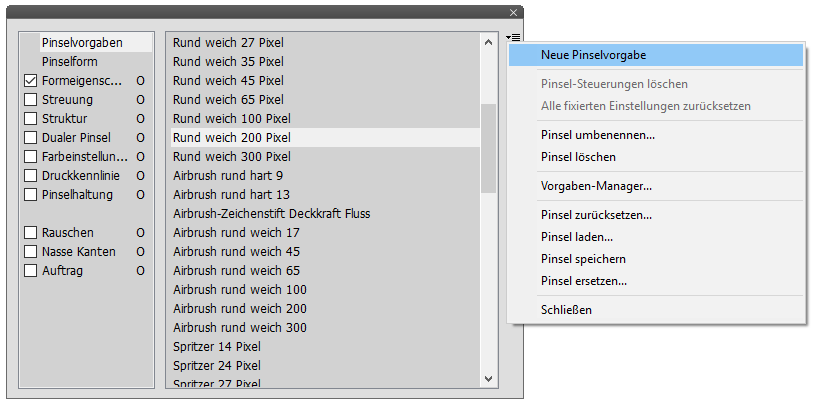Select Pinsel laden from the menu
The width and height of the screenshot is (814, 404).
(576, 237)
